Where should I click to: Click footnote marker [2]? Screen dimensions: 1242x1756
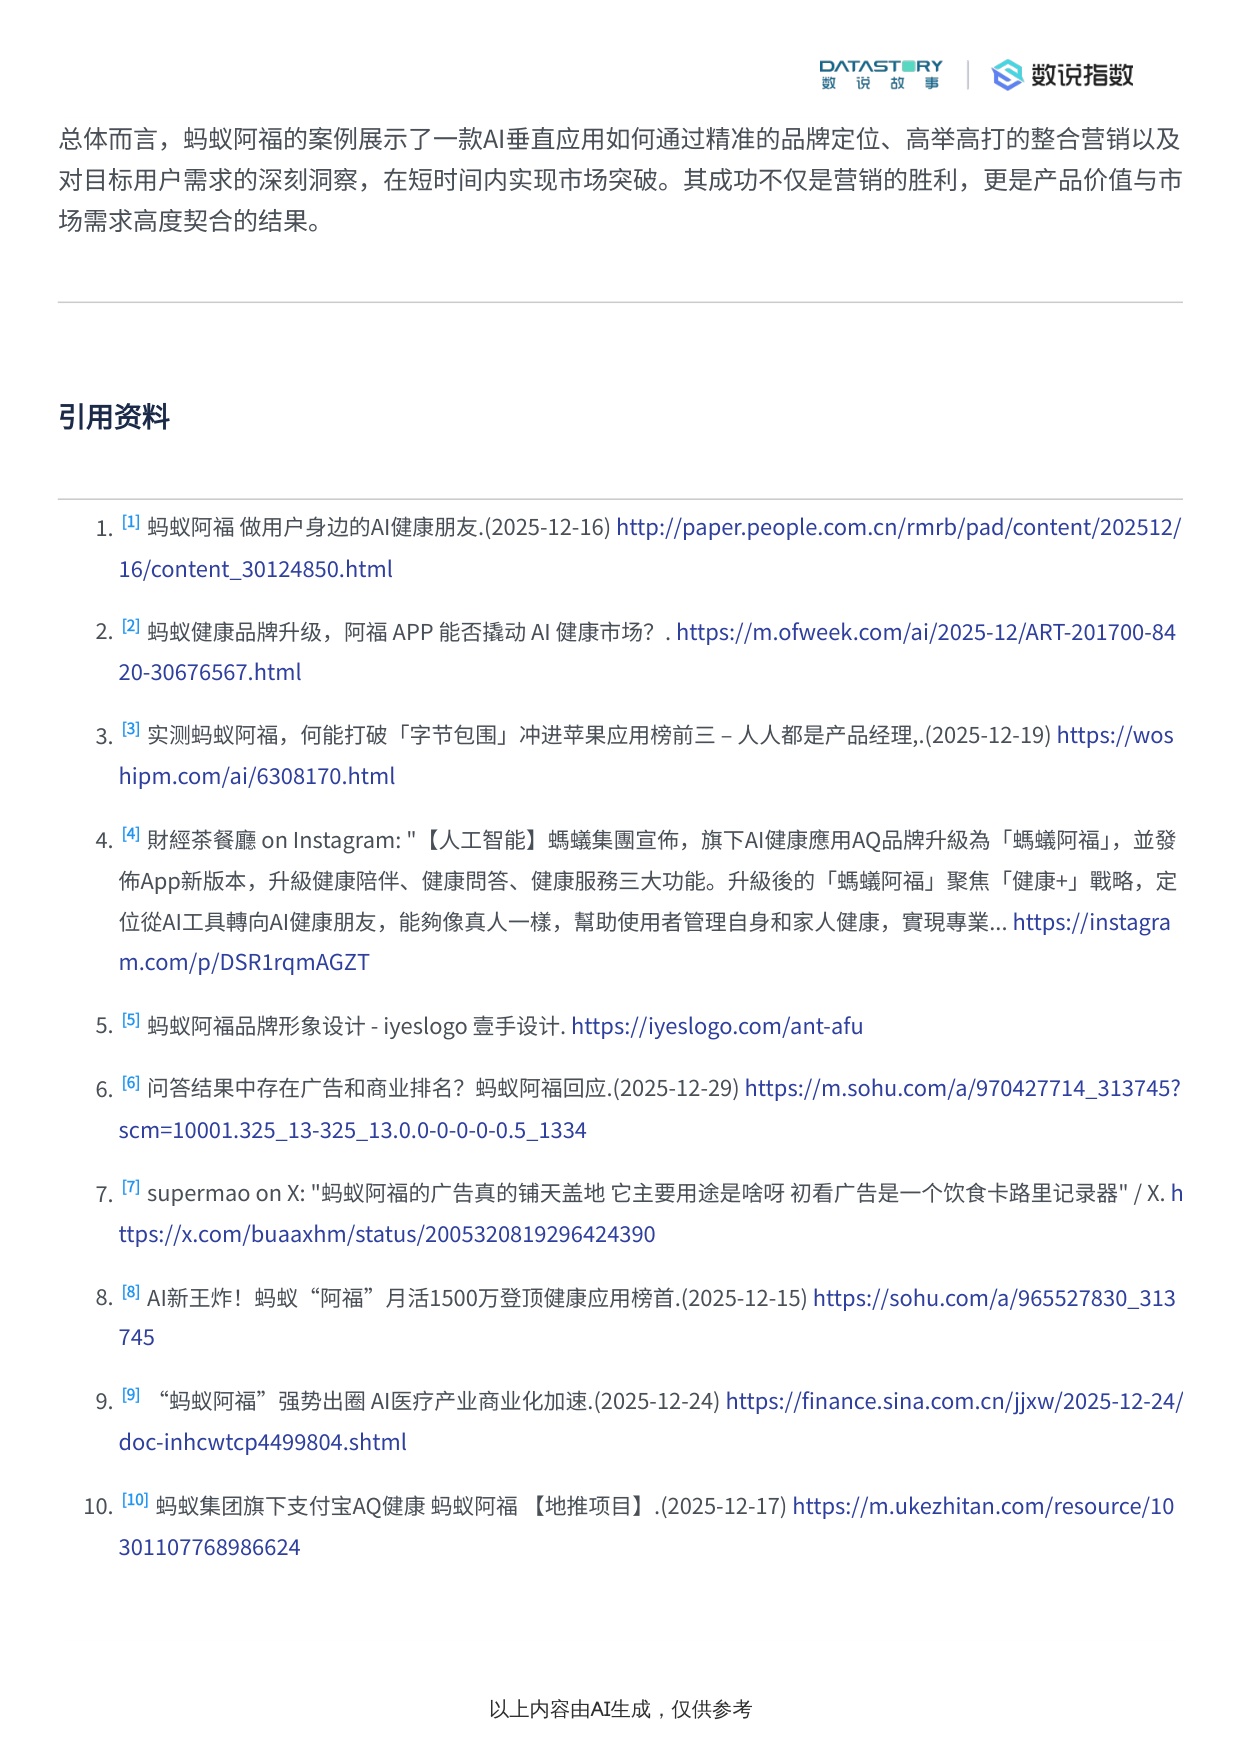[131, 626]
